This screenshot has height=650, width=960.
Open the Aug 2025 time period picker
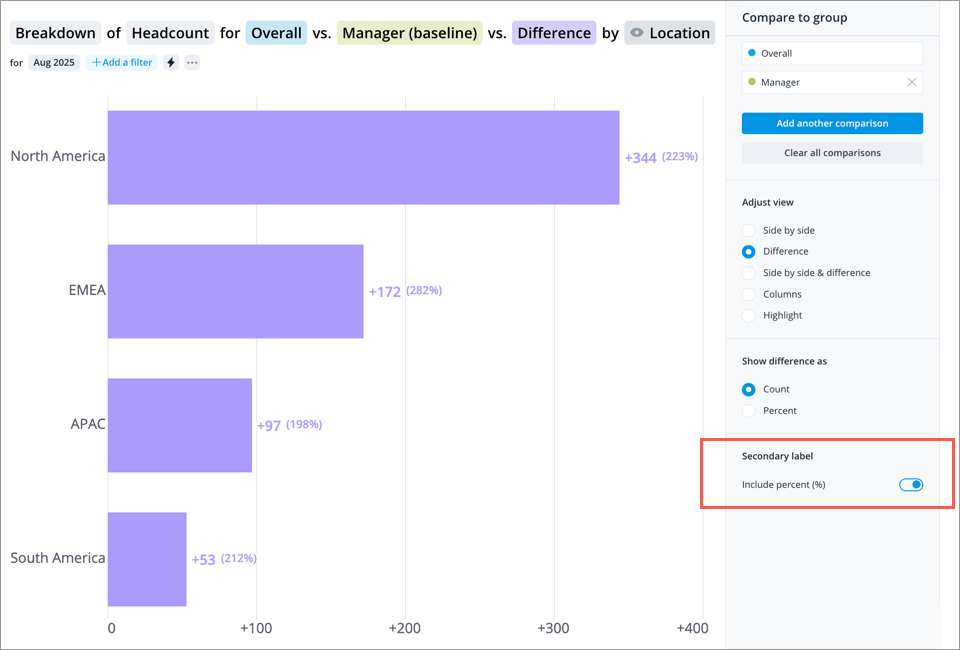click(x=54, y=62)
